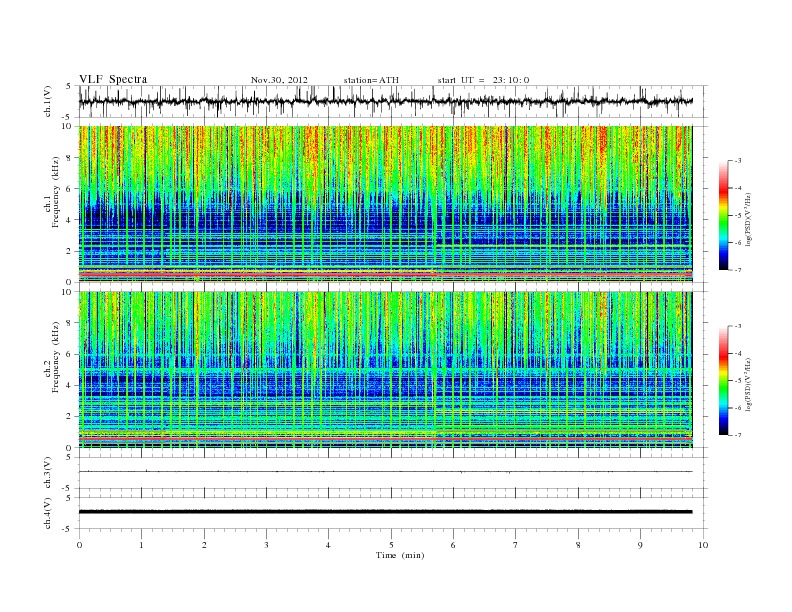Click the "6" tick on the time axis
792x612 pixels.
coord(454,545)
